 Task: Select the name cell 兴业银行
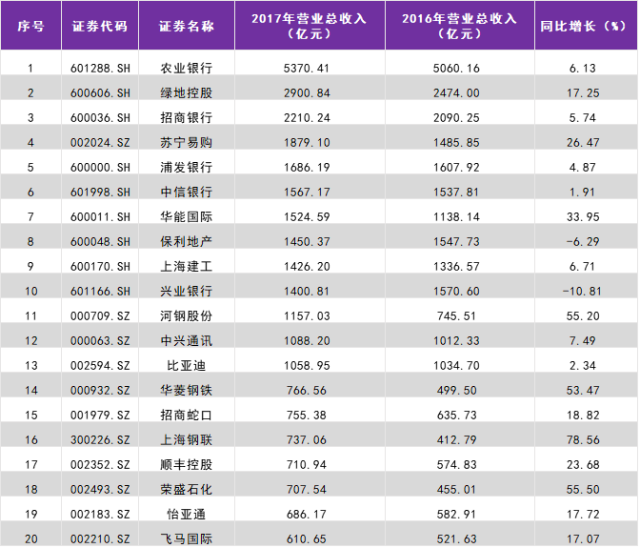187,291
